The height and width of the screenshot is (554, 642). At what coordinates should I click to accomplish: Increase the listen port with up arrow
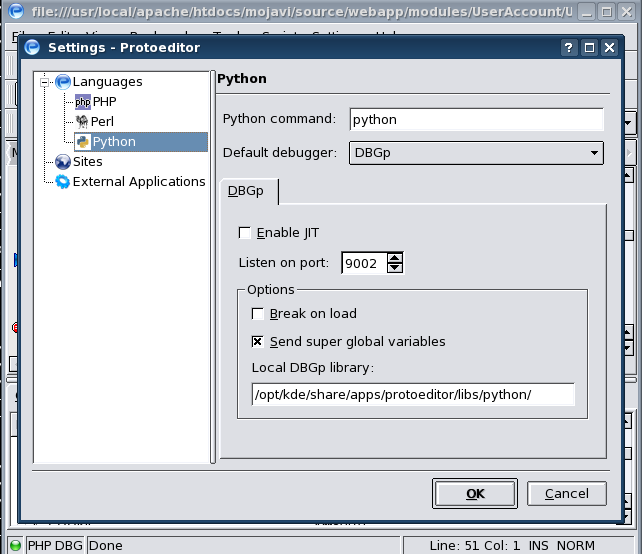coord(395,258)
